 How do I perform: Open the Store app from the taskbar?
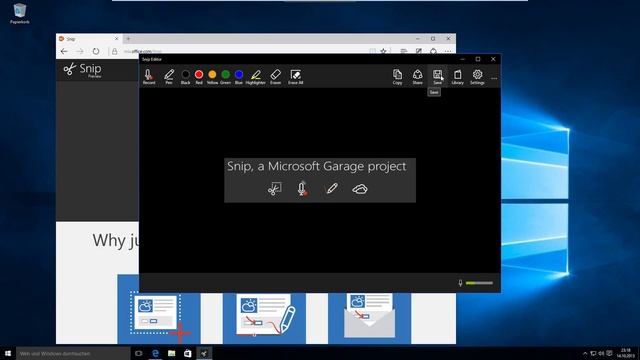pos(187,353)
